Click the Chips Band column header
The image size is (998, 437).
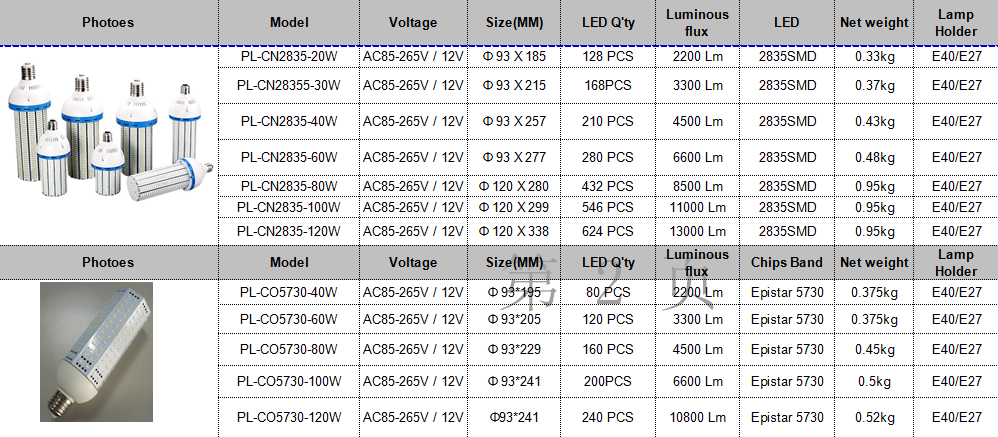pos(787,262)
